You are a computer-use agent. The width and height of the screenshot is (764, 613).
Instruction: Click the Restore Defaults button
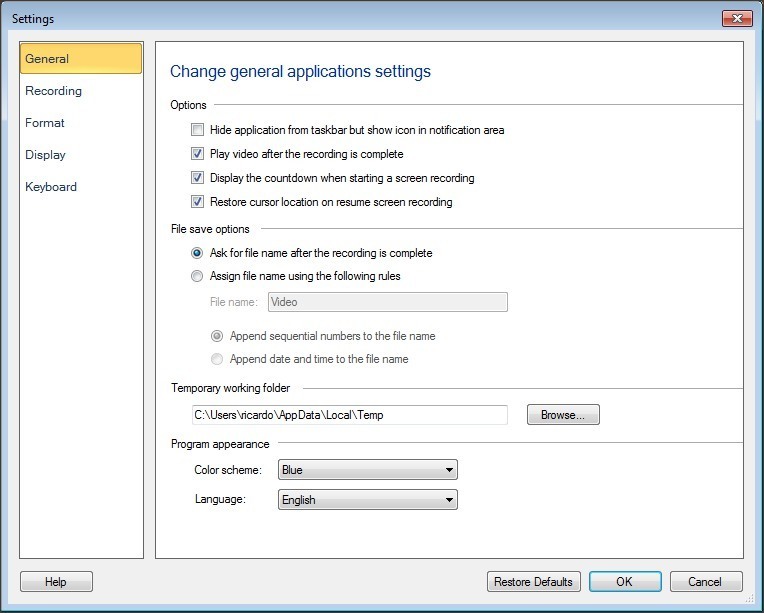tap(533, 582)
